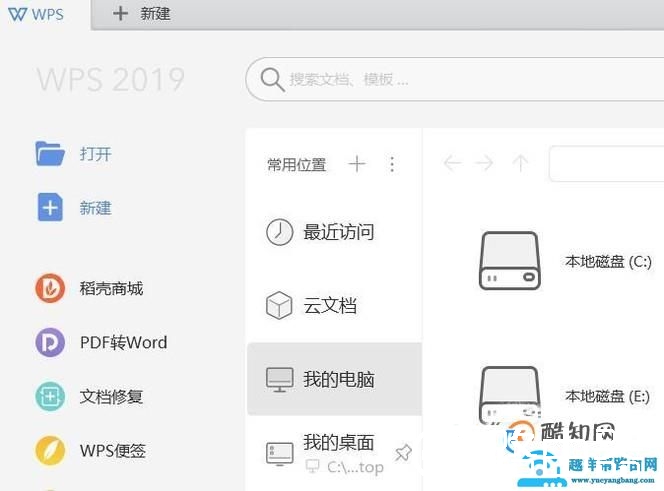Focus the 搜索文档、模板 search field
This screenshot has width=664, height=491.
[455, 79]
